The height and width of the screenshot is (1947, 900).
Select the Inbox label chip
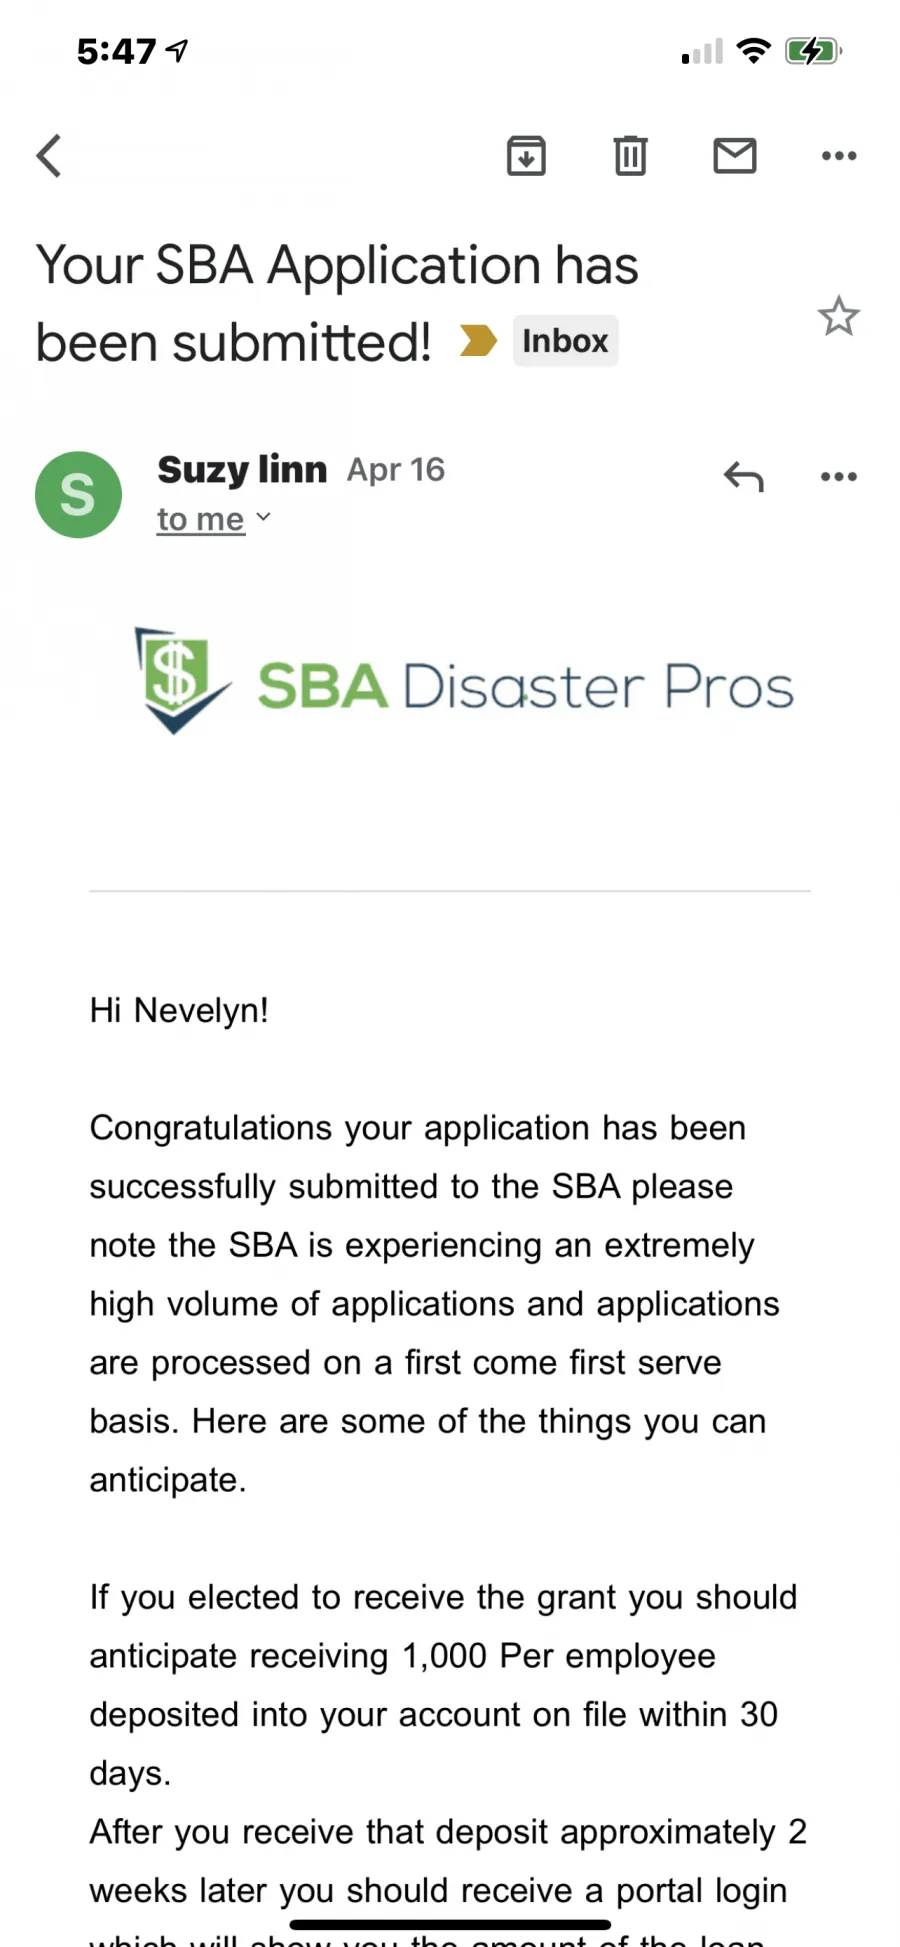coord(565,341)
